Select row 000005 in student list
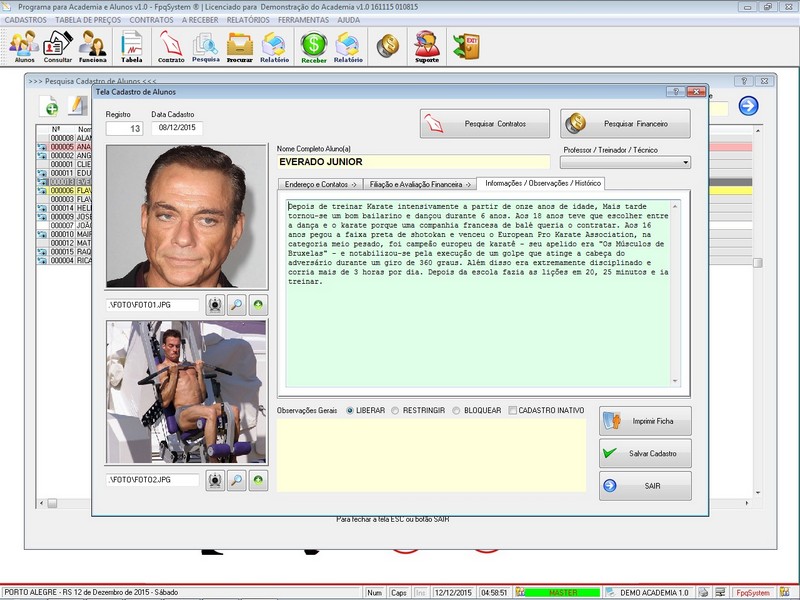 click(x=64, y=147)
